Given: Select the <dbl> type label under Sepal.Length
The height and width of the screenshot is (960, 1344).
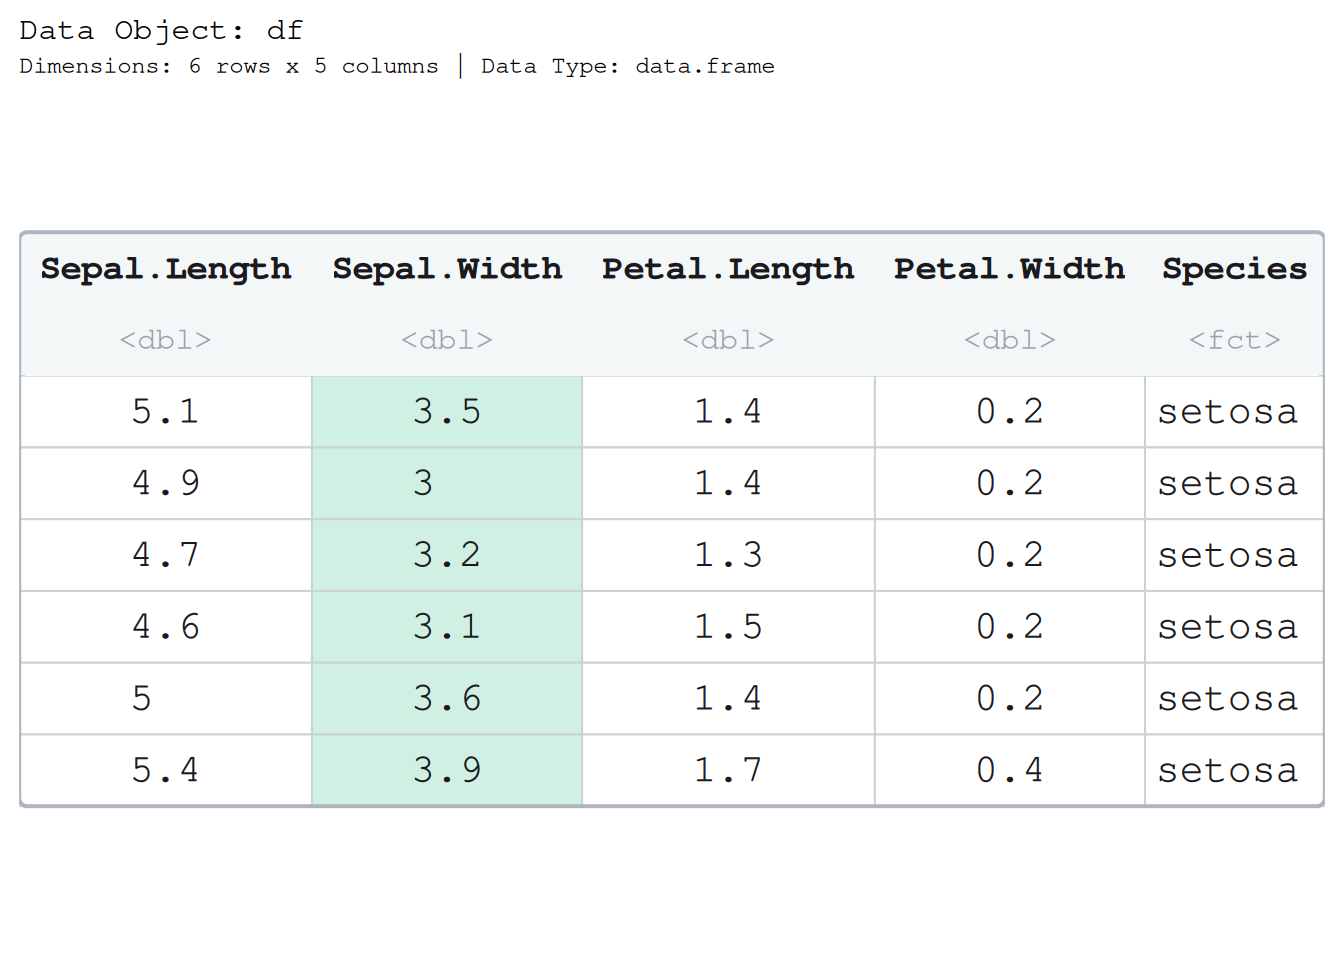Looking at the screenshot, I should [x=166, y=340].
